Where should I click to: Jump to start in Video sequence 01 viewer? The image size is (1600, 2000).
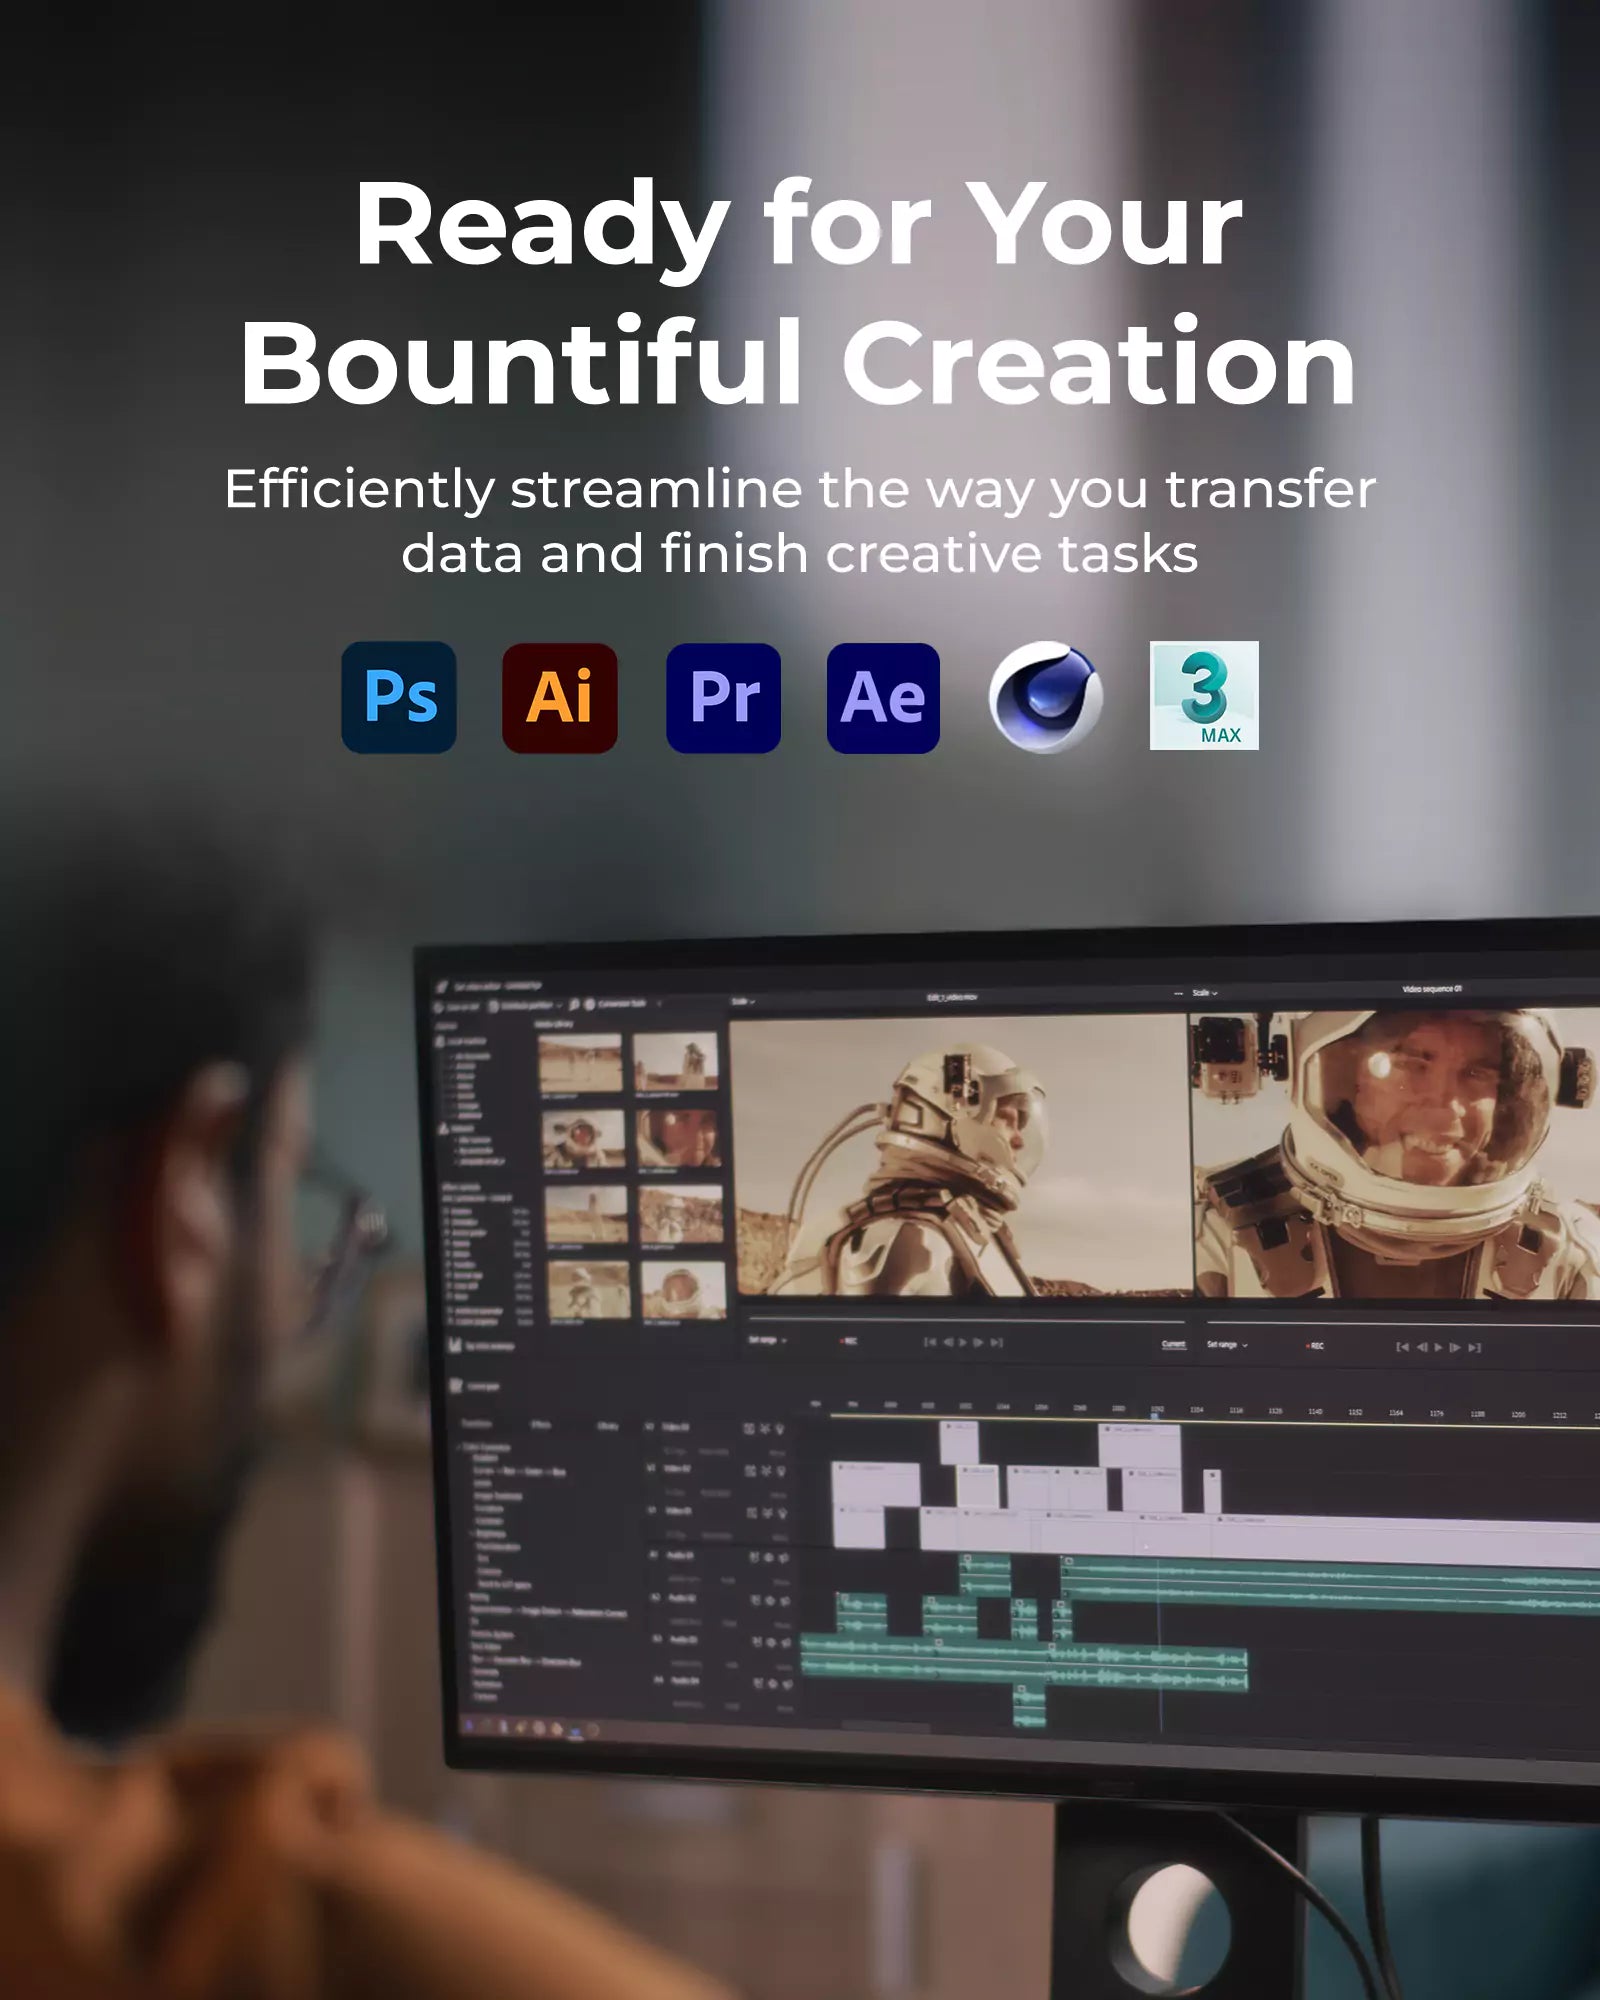pyautogui.click(x=1403, y=1347)
